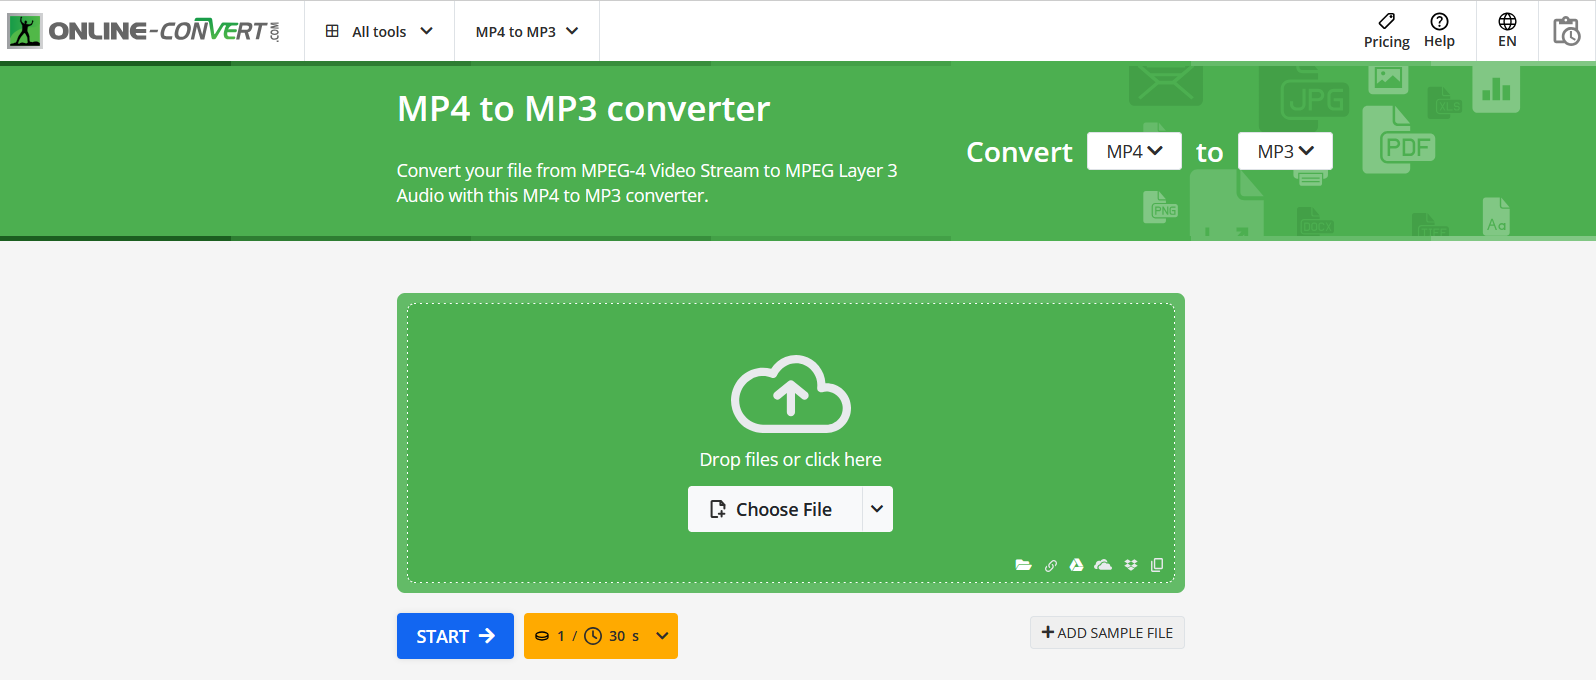This screenshot has width=1596, height=680.
Task: Import file from OneDrive
Action: (1103, 565)
